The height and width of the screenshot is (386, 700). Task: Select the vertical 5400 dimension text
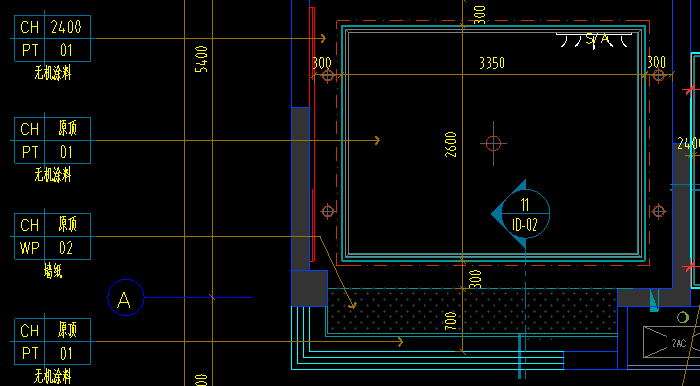pyautogui.click(x=202, y=59)
